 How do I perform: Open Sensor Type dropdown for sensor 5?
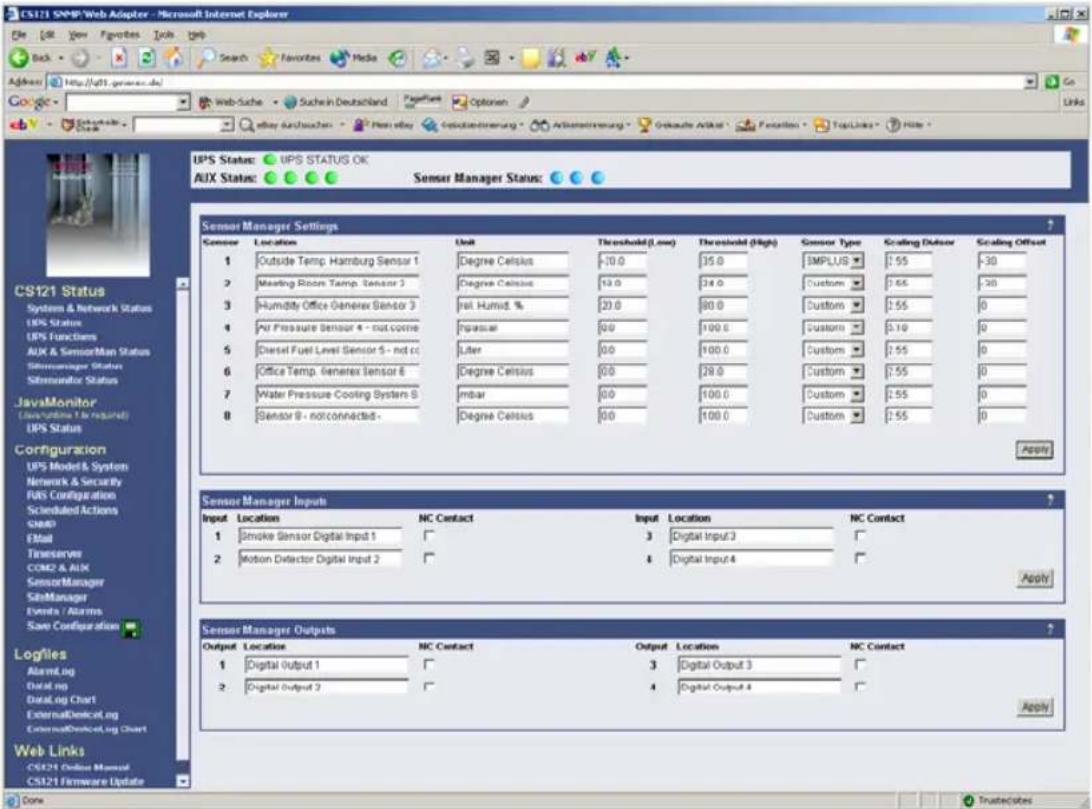pyautogui.click(x=857, y=350)
